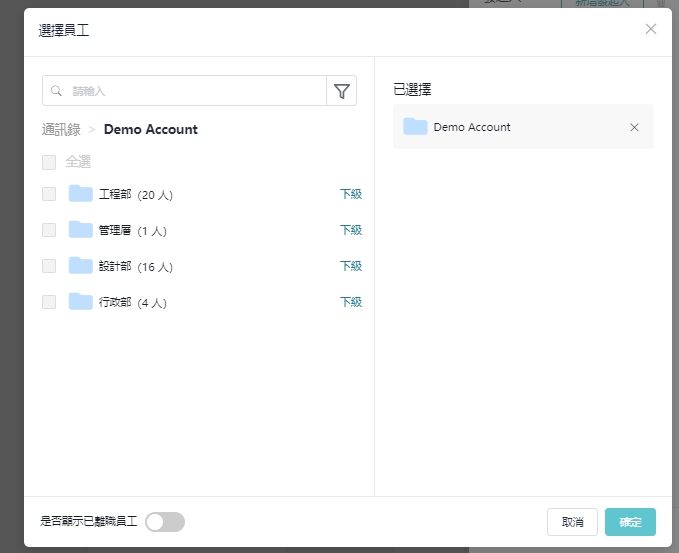Select Demo Account breadcrumb item
679x553 pixels.
(x=150, y=129)
